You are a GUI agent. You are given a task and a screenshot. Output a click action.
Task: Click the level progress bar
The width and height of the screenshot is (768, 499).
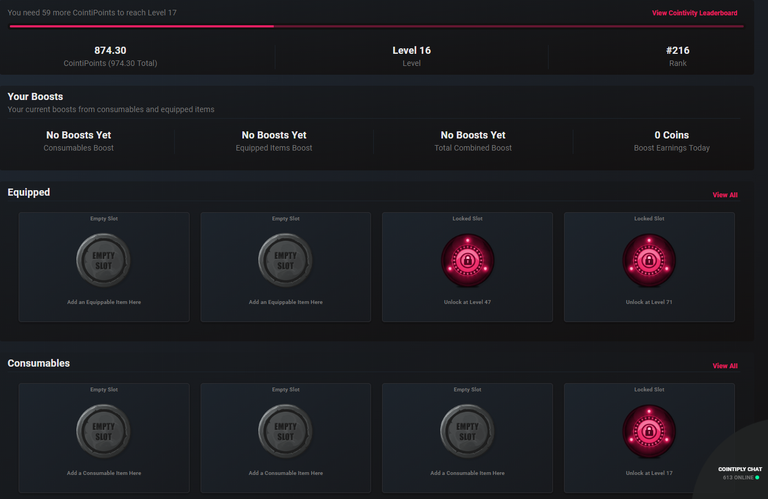pos(375,27)
